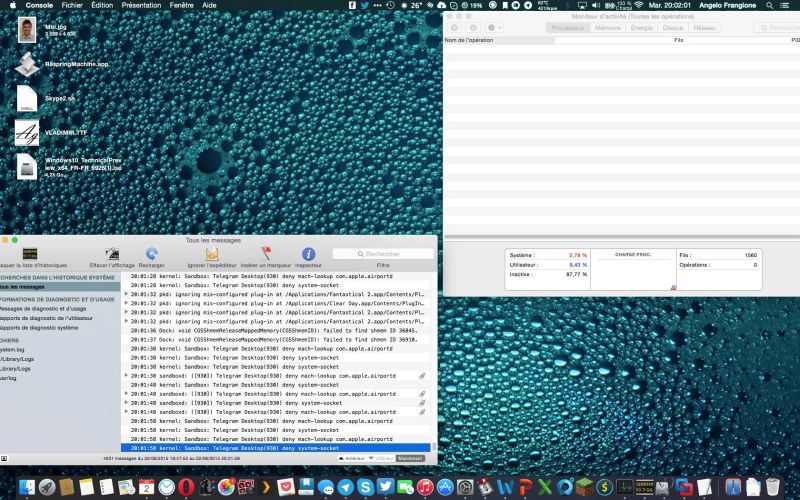The height and width of the screenshot is (500, 800).
Task: Open the Trash in the Dock
Action: (773, 487)
